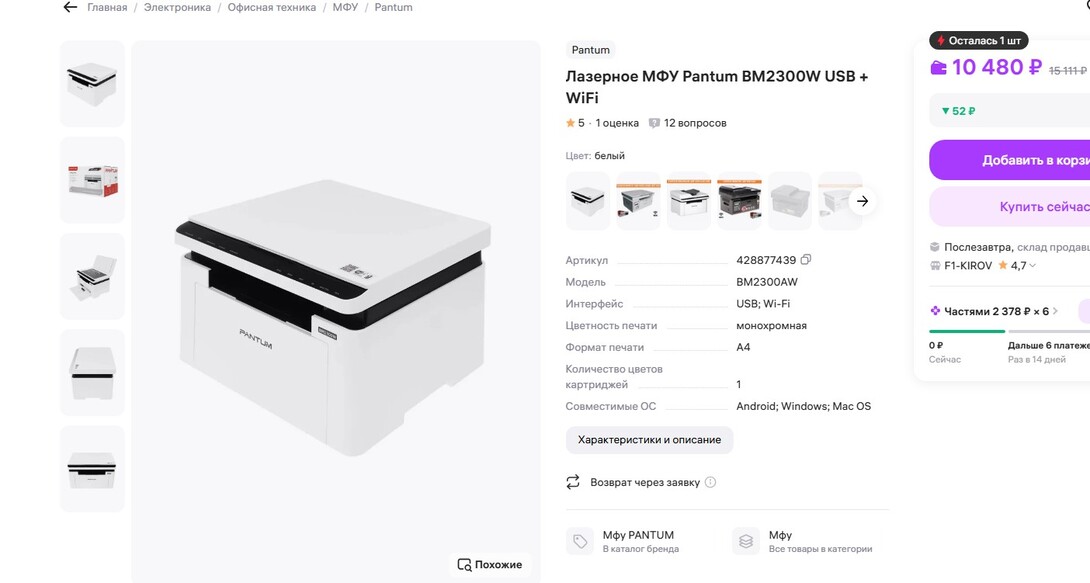Click the Мфу category stack icon
Viewport: 1090px width, 583px height.
point(746,541)
